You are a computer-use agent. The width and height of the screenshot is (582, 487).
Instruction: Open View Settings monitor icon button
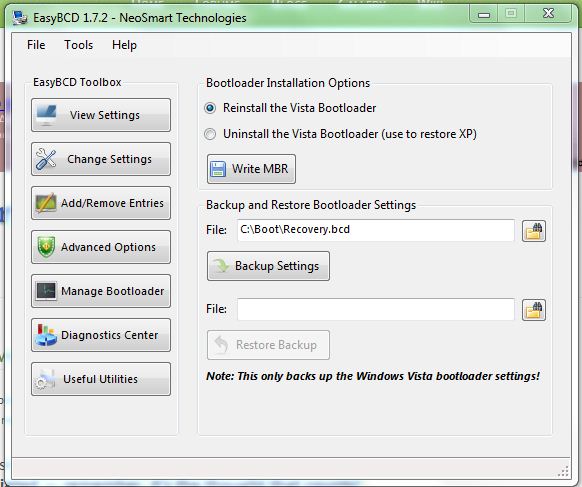click(46, 115)
